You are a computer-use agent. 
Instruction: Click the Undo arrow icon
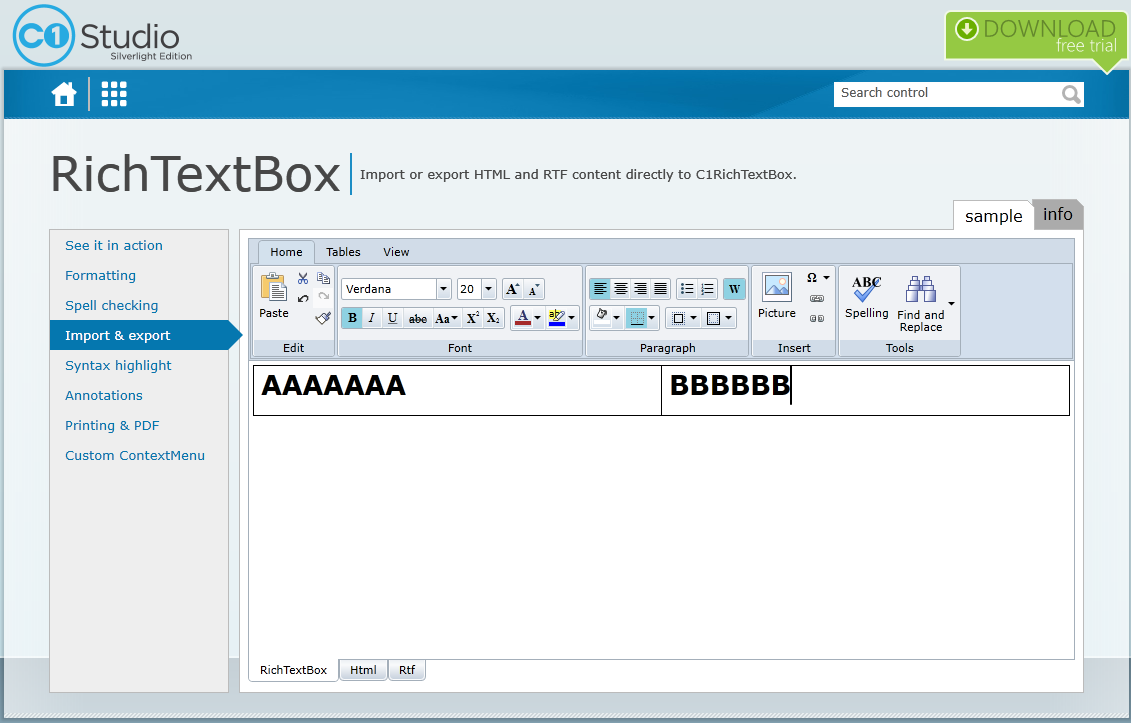pyautogui.click(x=303, y=298)
